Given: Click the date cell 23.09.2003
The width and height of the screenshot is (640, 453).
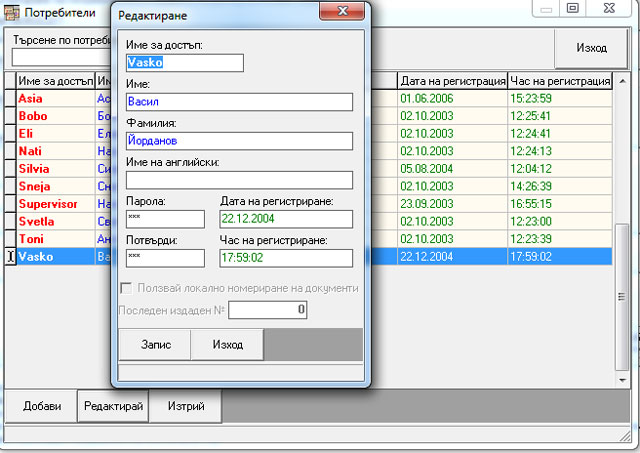Looking at the screenshot, I should (452, 204).
